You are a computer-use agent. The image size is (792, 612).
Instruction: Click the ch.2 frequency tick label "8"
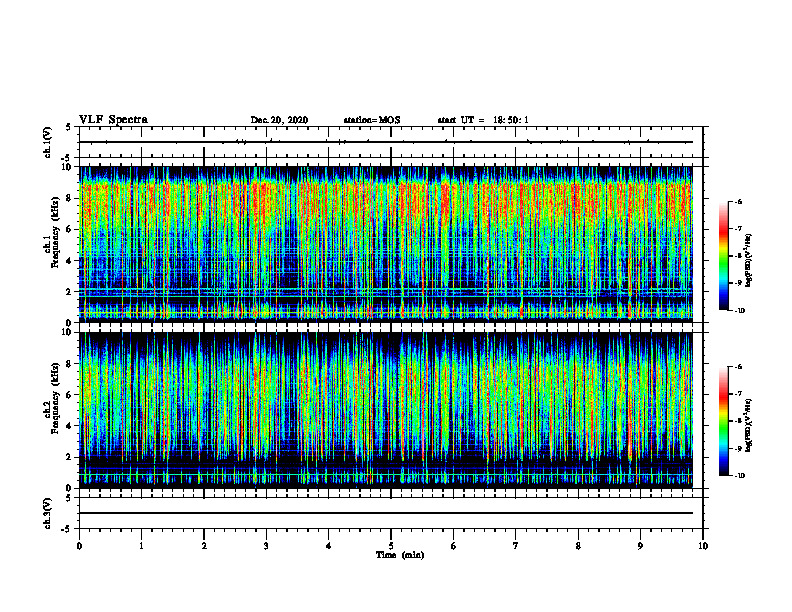[70, 364]
